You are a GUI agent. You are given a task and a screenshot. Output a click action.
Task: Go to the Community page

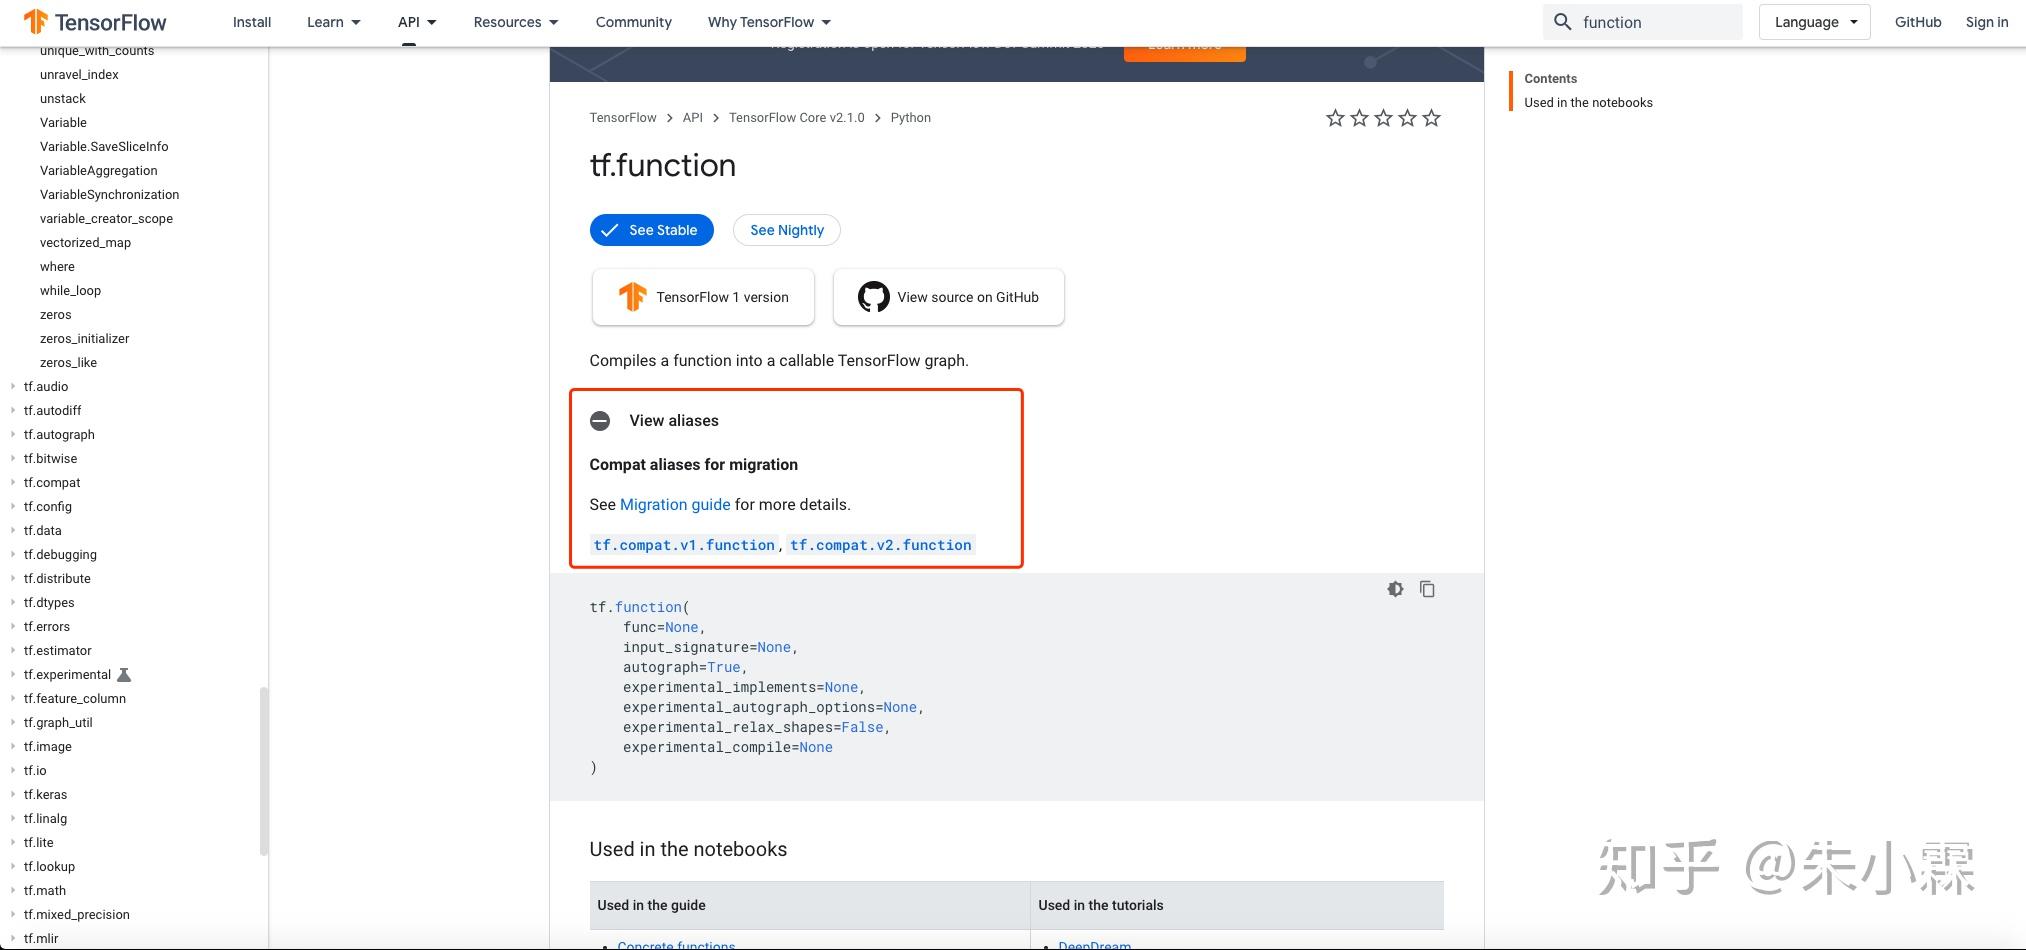click(632, 21)
